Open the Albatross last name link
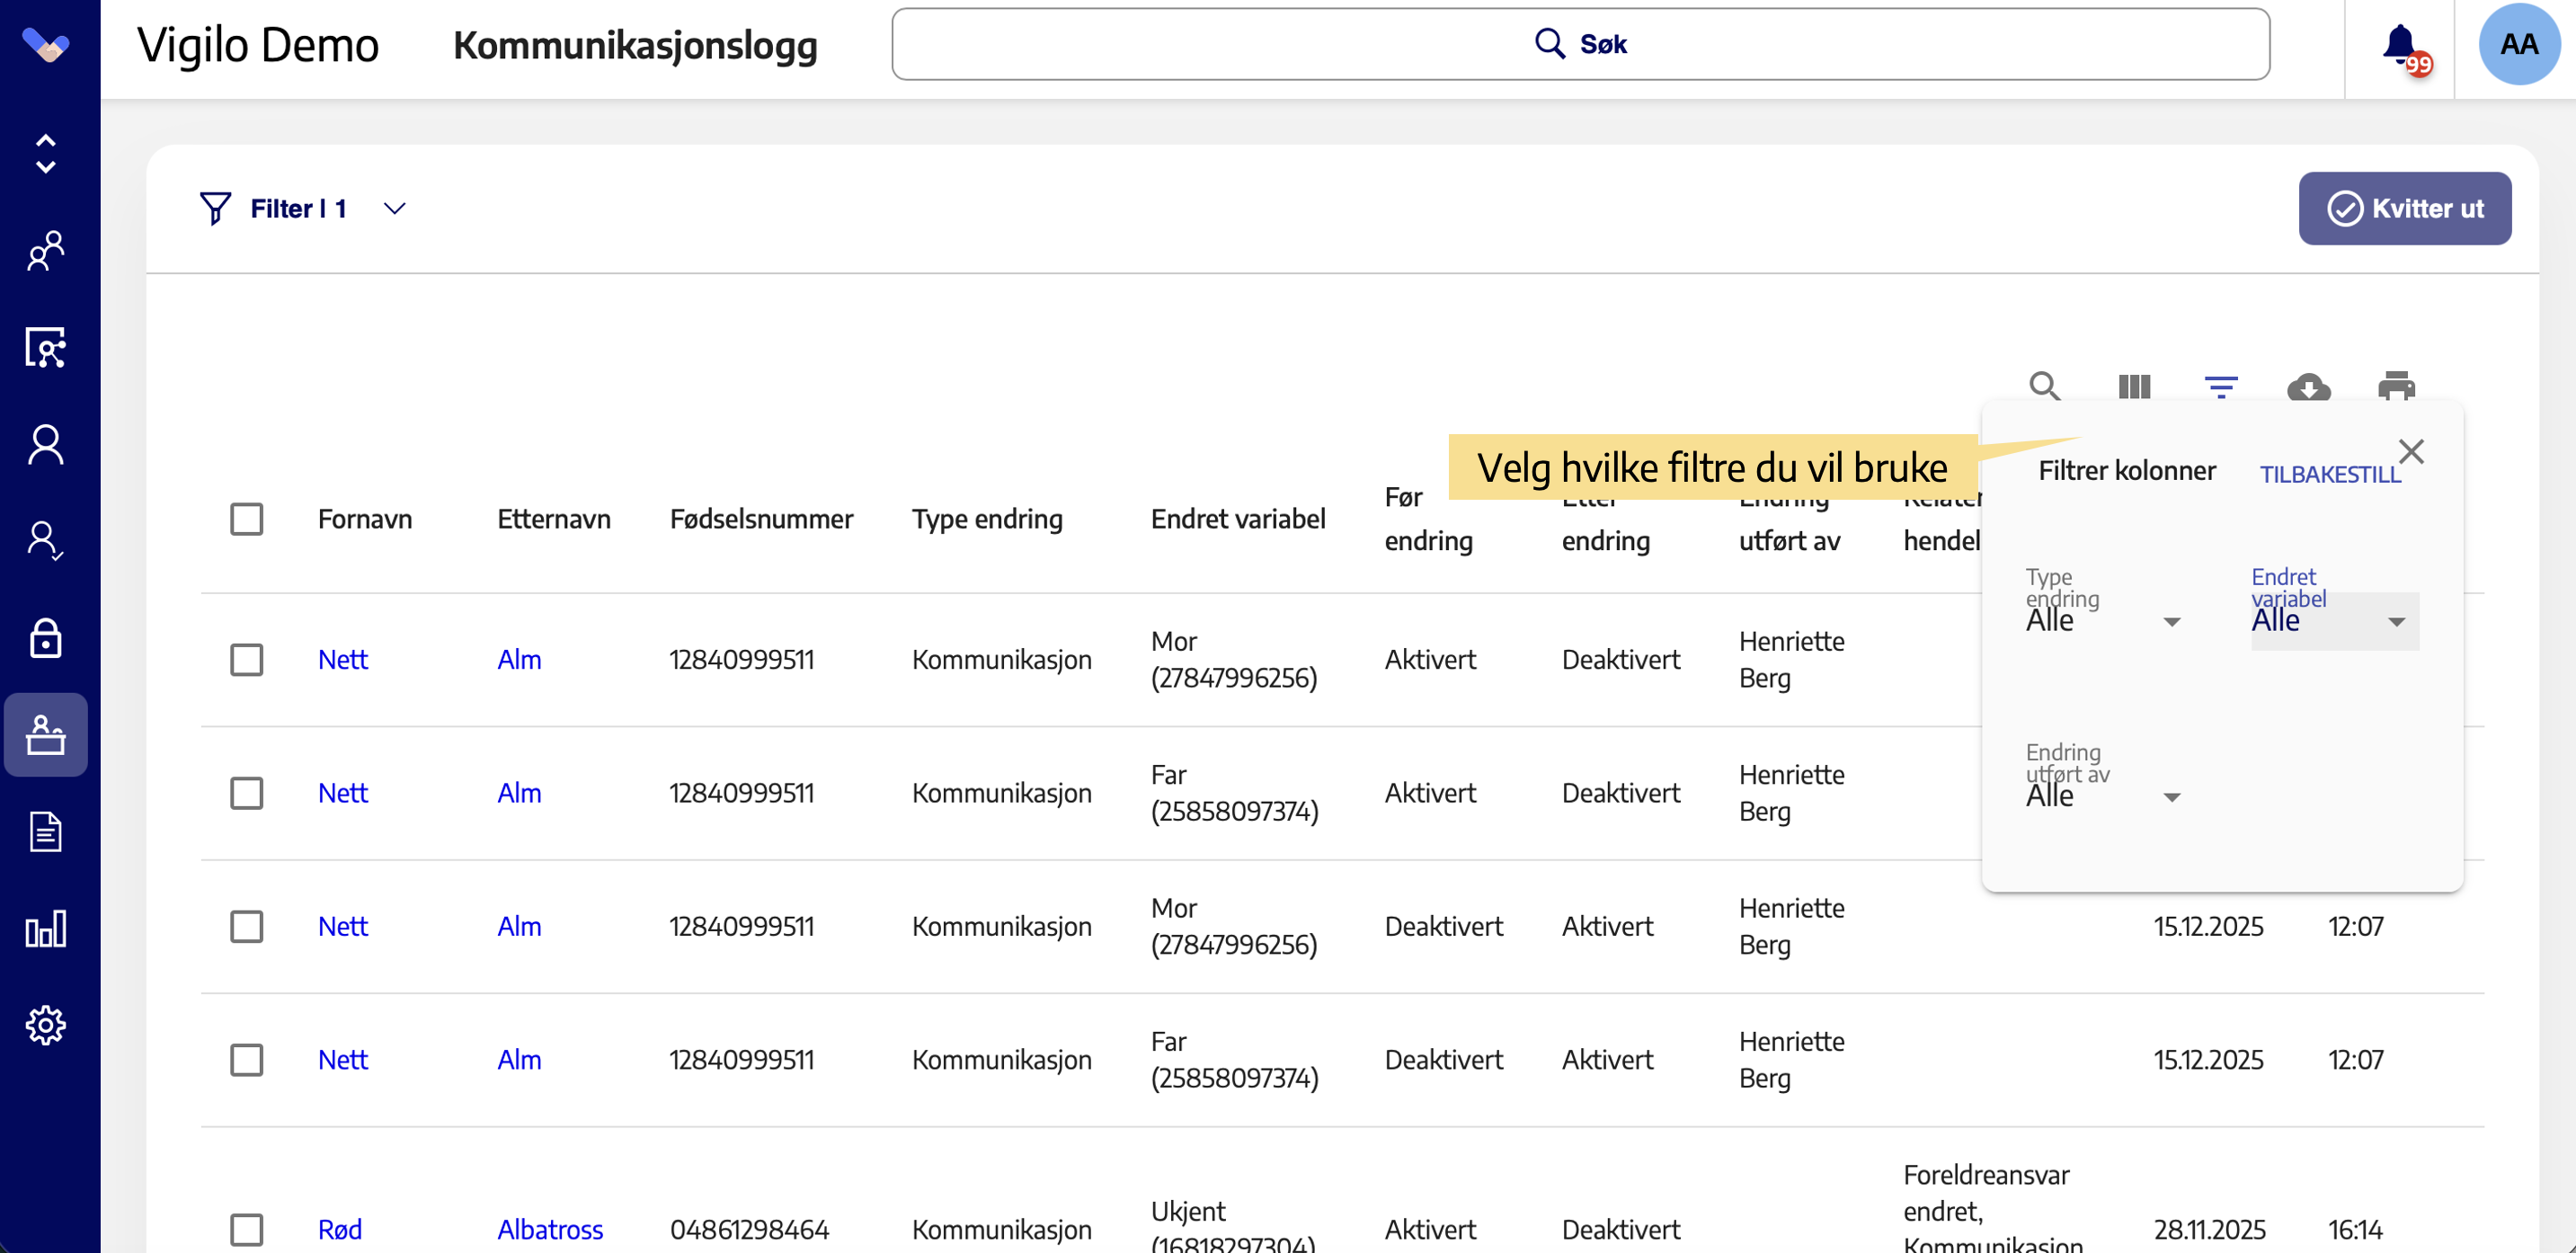 pos(550,1229)
